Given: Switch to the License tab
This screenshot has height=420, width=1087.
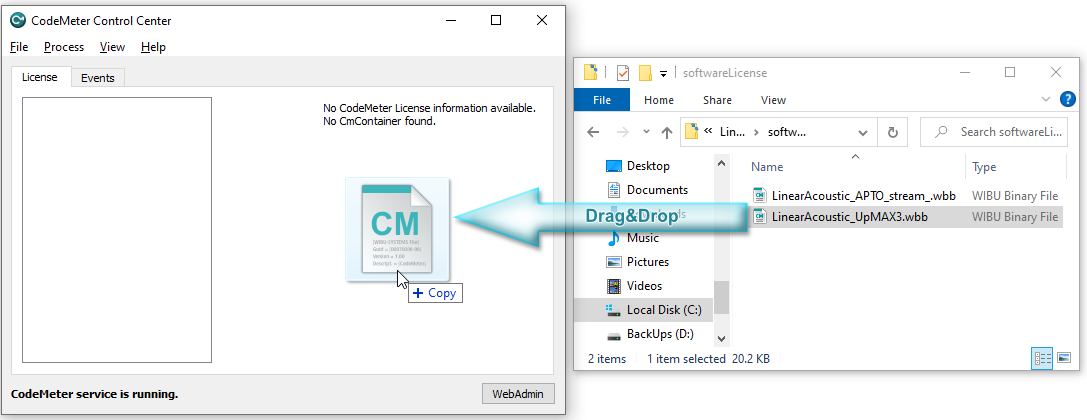Looking at the screenshot, I should [40, 77].
